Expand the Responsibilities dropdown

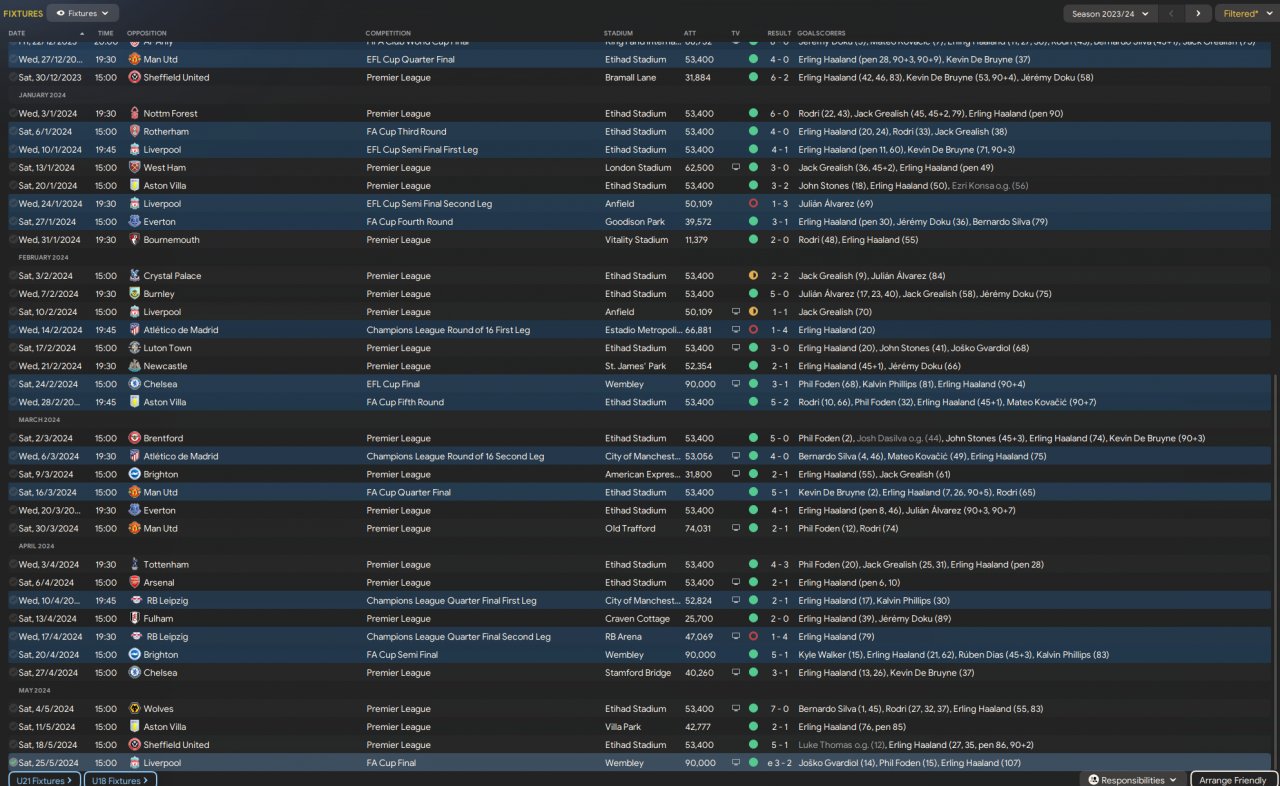pos(1133,780)
